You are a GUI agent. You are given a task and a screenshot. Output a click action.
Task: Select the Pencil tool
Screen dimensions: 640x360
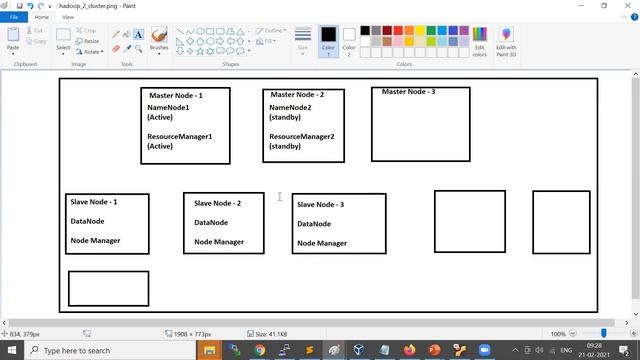pos(116,35)
